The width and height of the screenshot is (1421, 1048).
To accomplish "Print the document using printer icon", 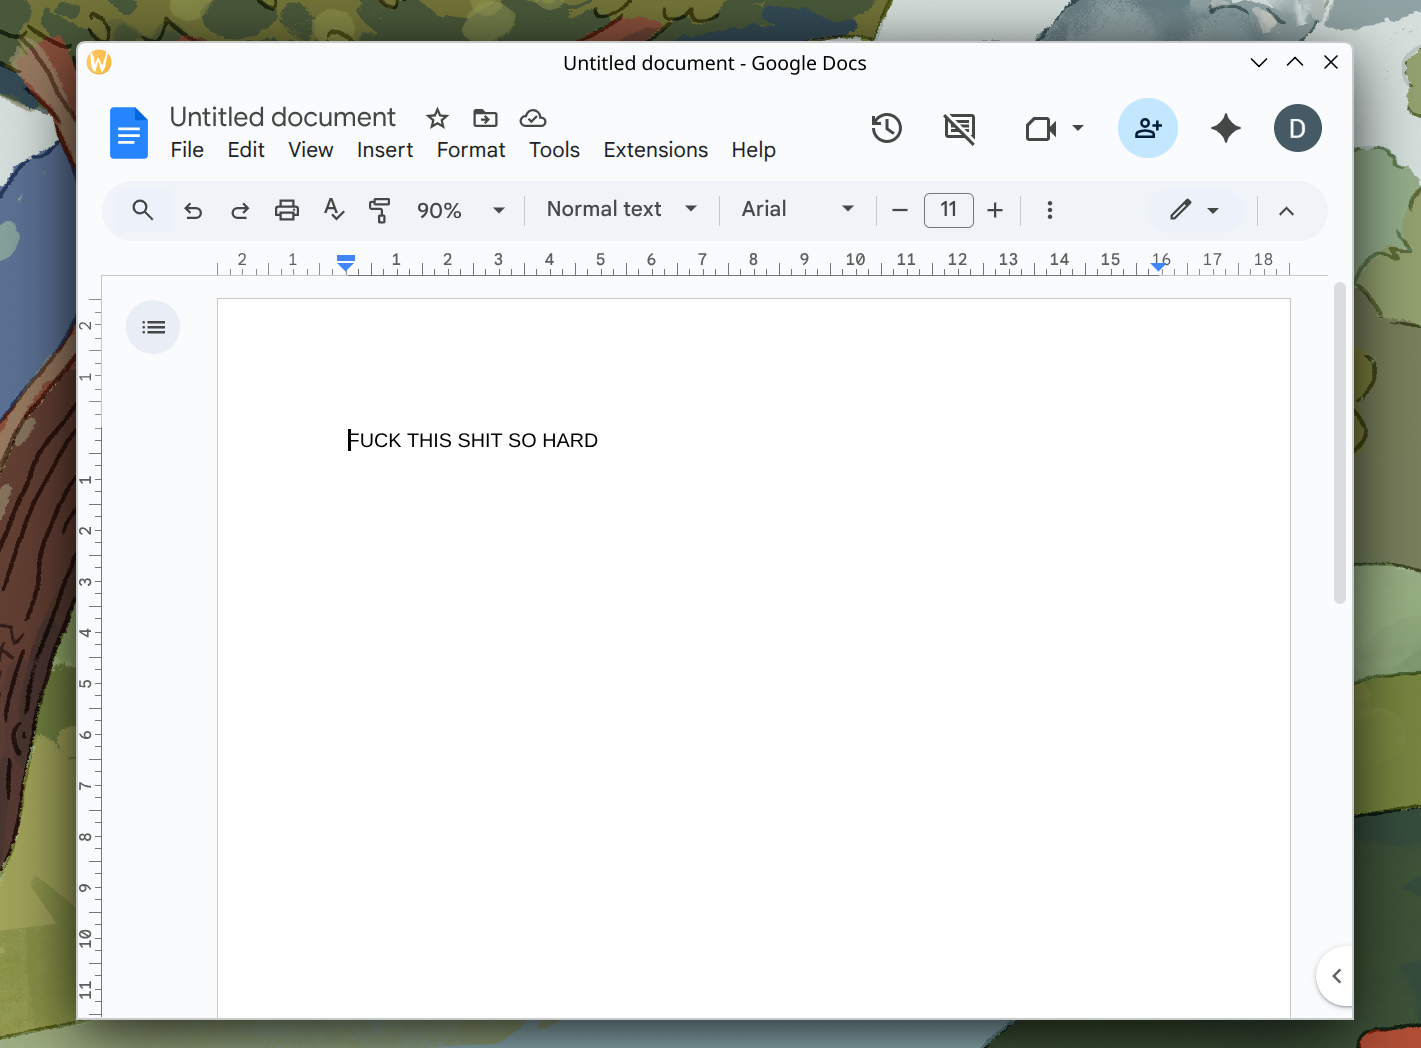I will click(287, 210).
